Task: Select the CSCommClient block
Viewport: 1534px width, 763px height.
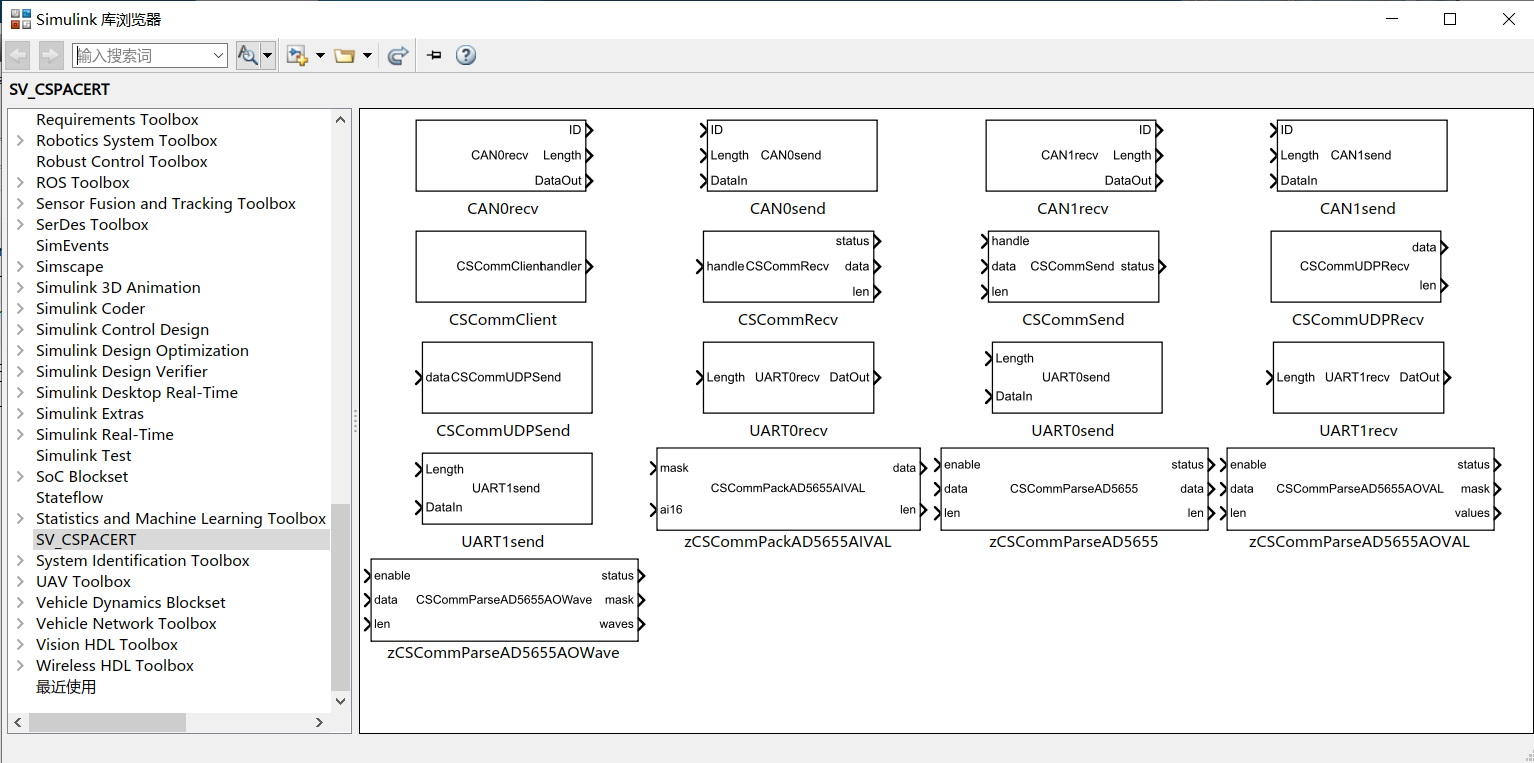Action: 503,267
